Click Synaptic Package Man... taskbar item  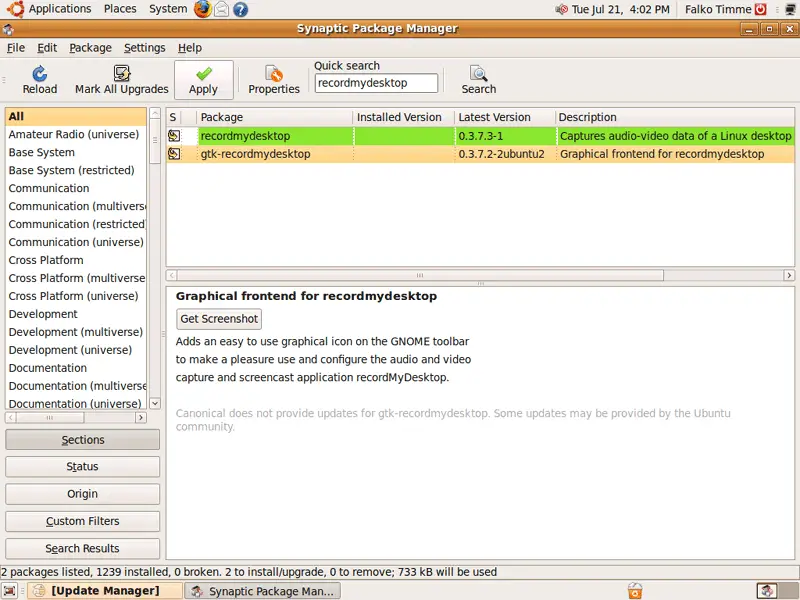[x=262, y=591]
